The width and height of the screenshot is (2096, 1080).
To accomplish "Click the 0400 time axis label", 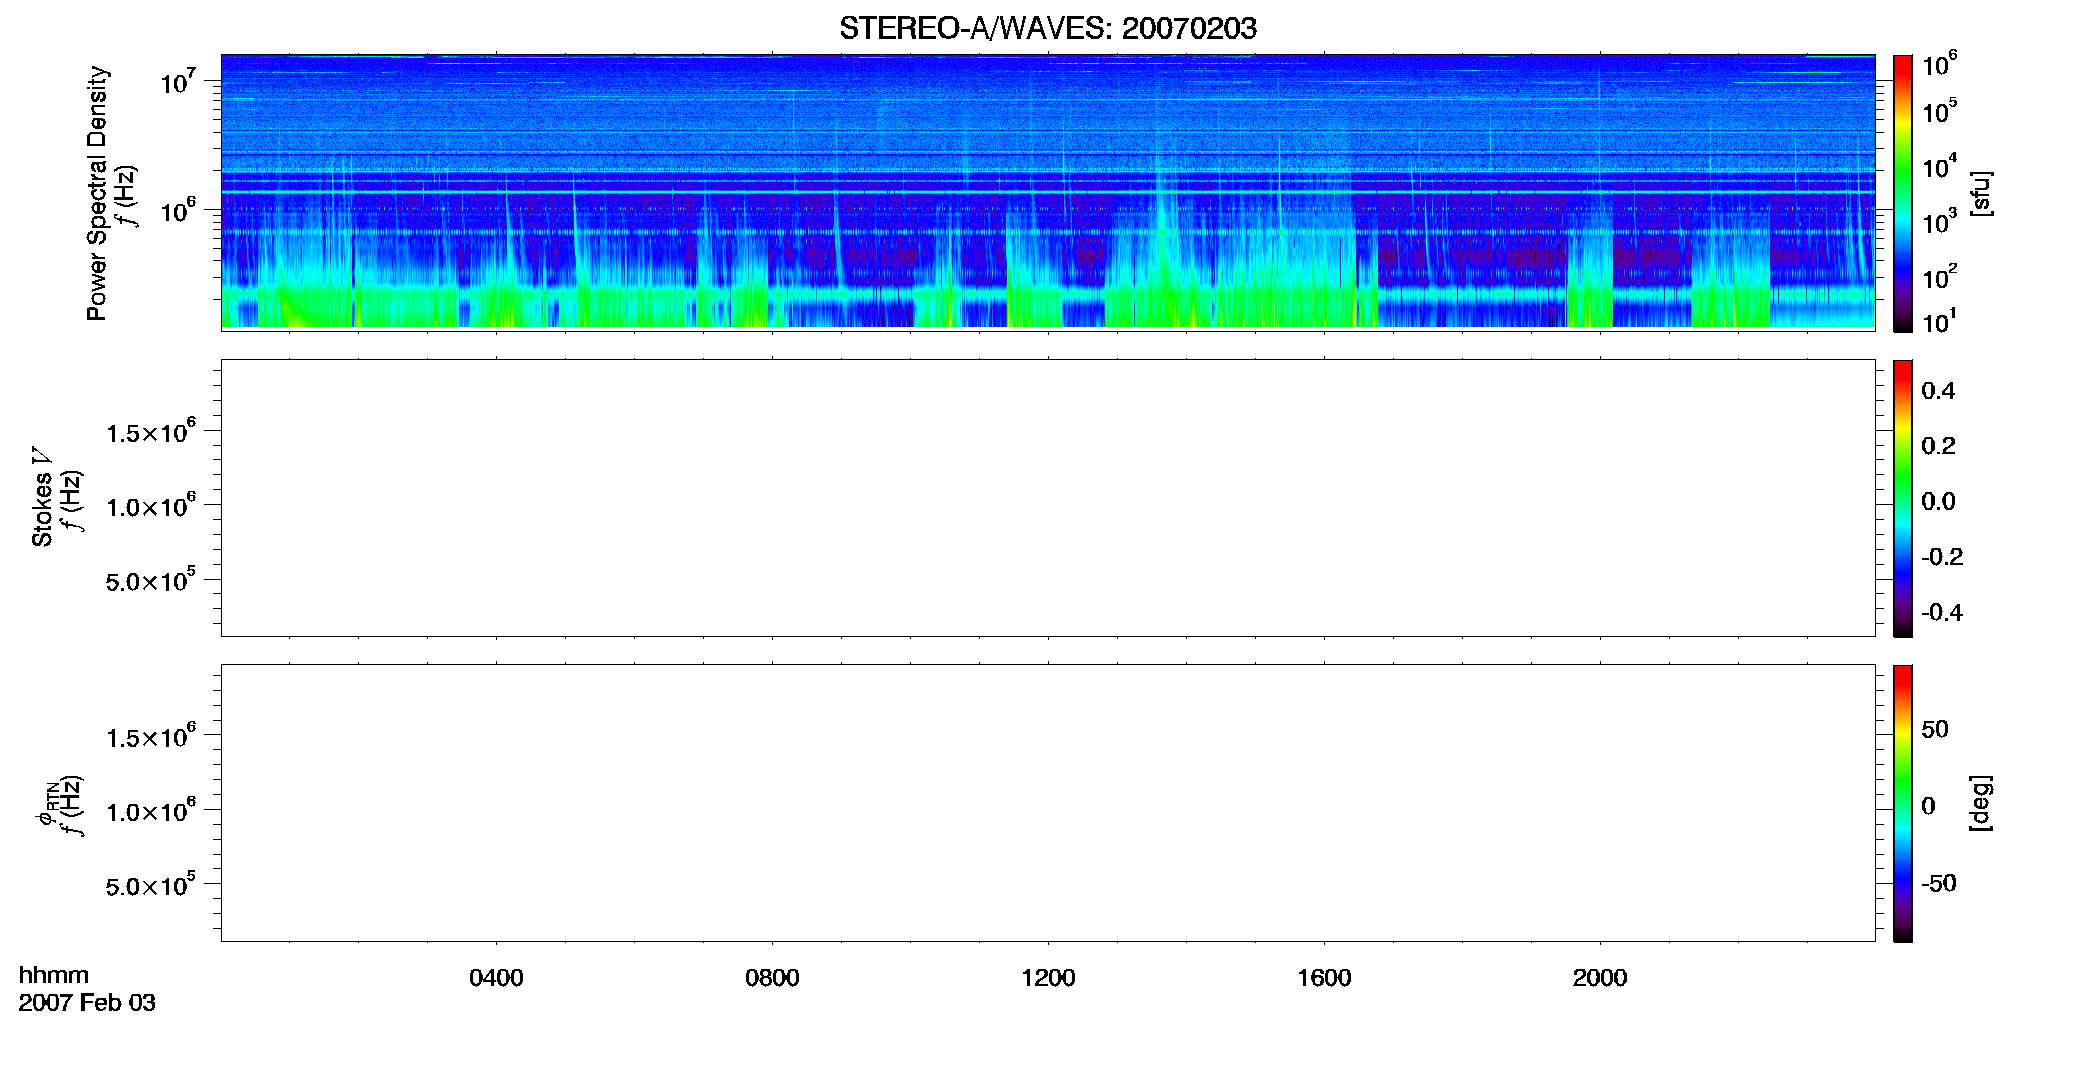I will pyautogui.click(x=496, y=978).
